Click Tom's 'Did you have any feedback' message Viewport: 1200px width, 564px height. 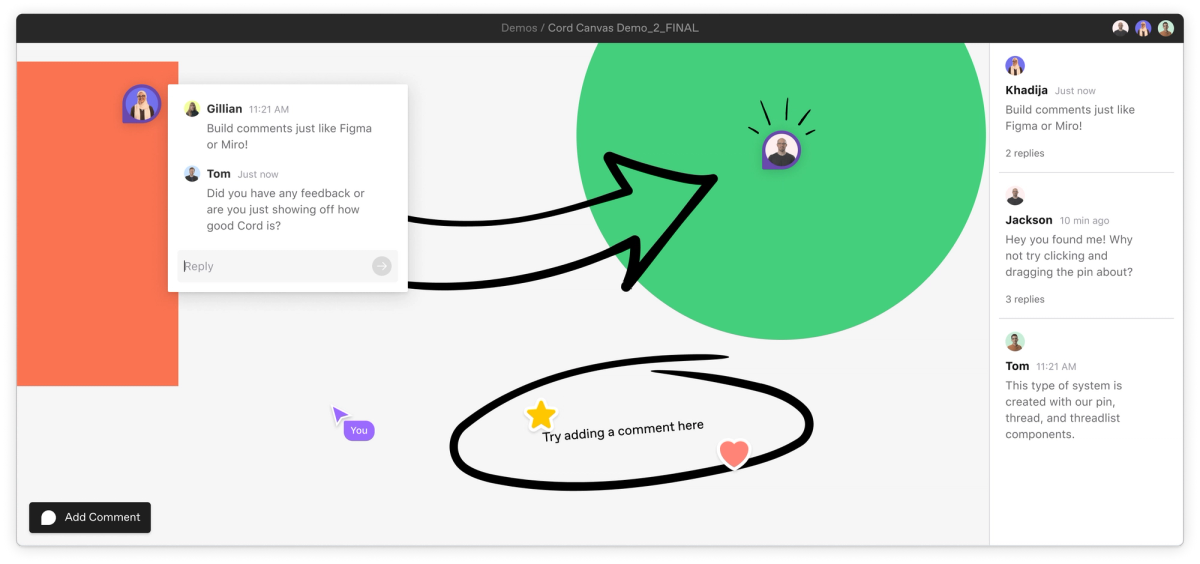coord(285,210)
